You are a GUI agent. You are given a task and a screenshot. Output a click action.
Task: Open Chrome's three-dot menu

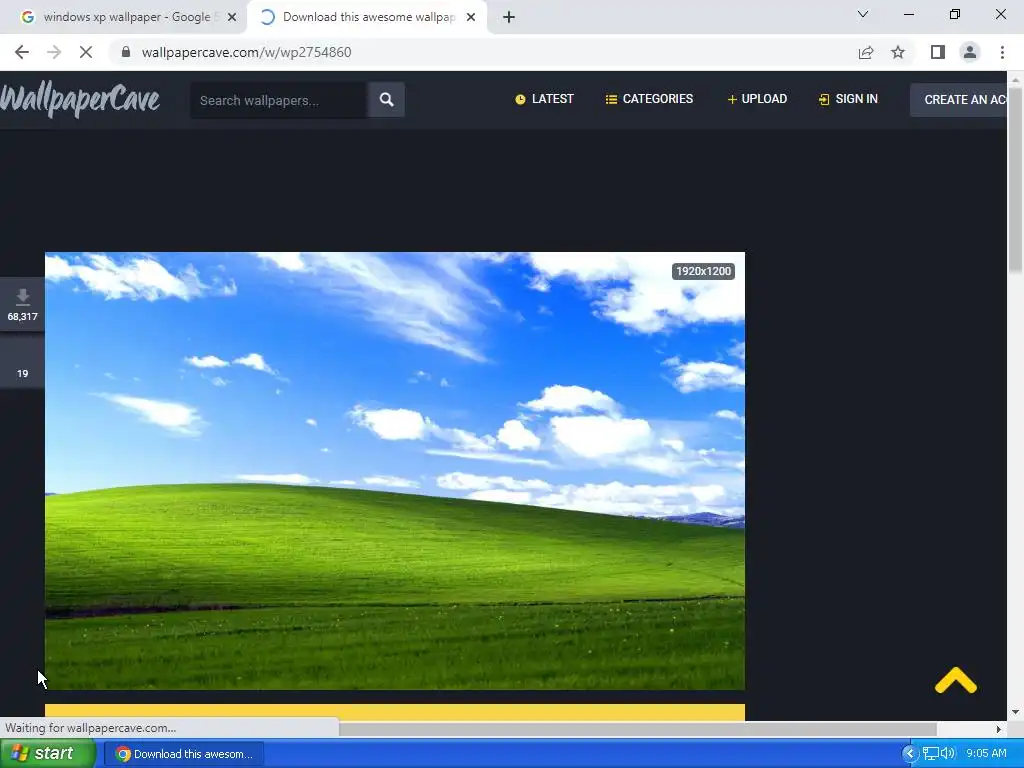click(1002, 52)
